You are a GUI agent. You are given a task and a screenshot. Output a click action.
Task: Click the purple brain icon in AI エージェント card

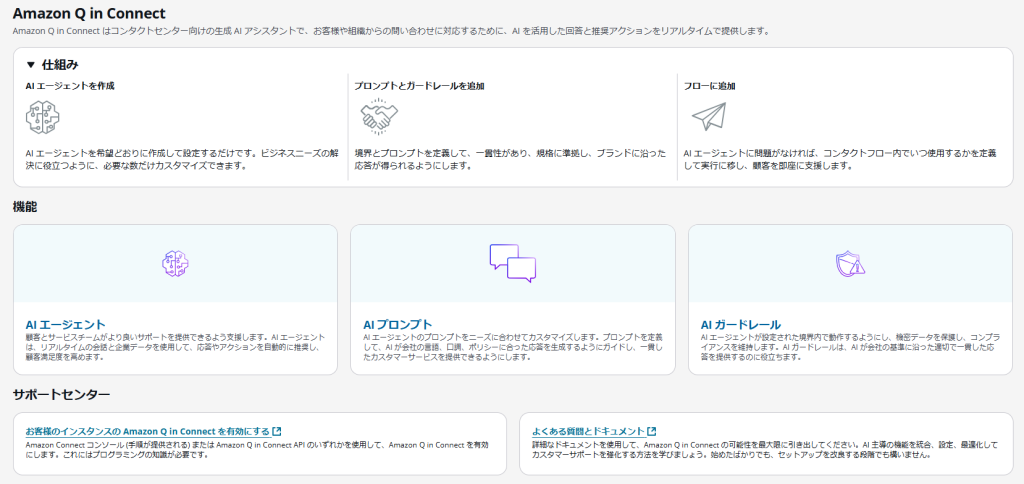pyautogui.click(x=175, y=263)
